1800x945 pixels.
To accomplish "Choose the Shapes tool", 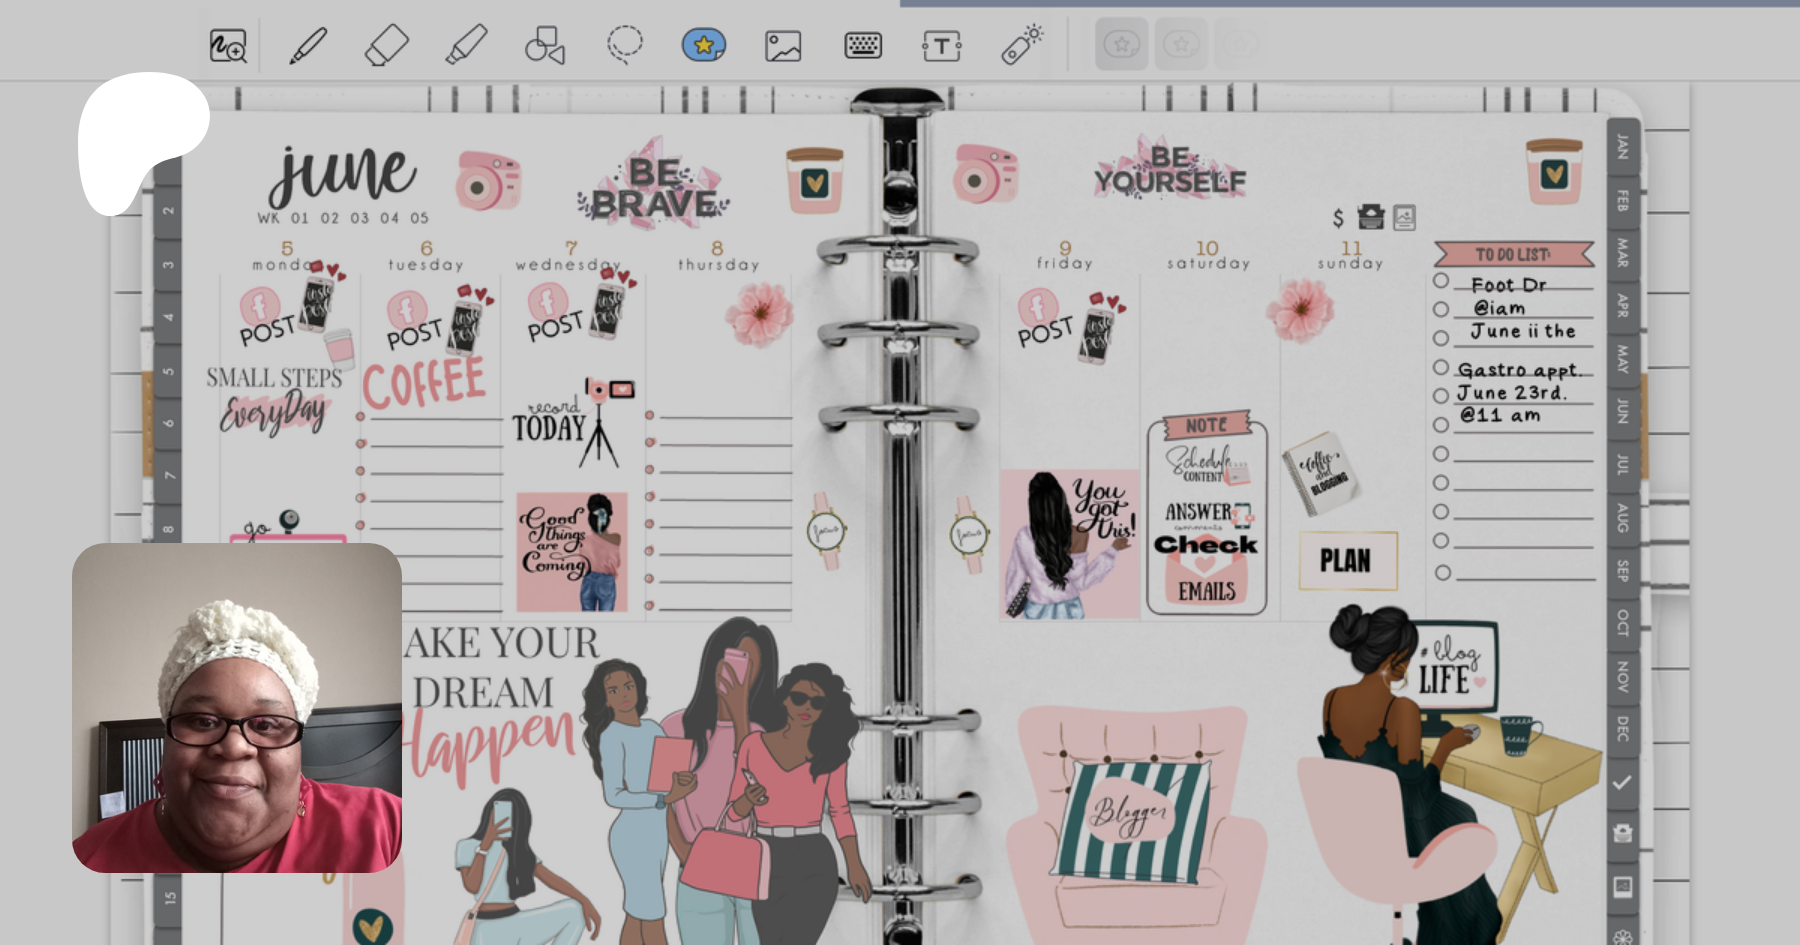I will click(x=545, y=46).
